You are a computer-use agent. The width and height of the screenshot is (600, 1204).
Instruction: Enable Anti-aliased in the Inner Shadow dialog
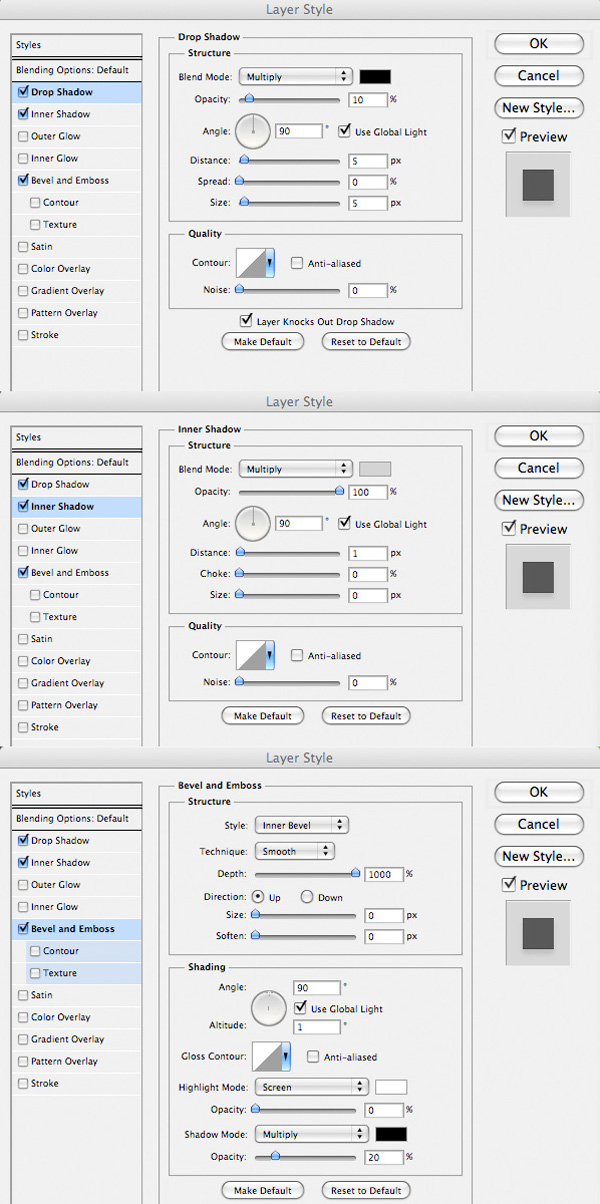pos(297,655)
